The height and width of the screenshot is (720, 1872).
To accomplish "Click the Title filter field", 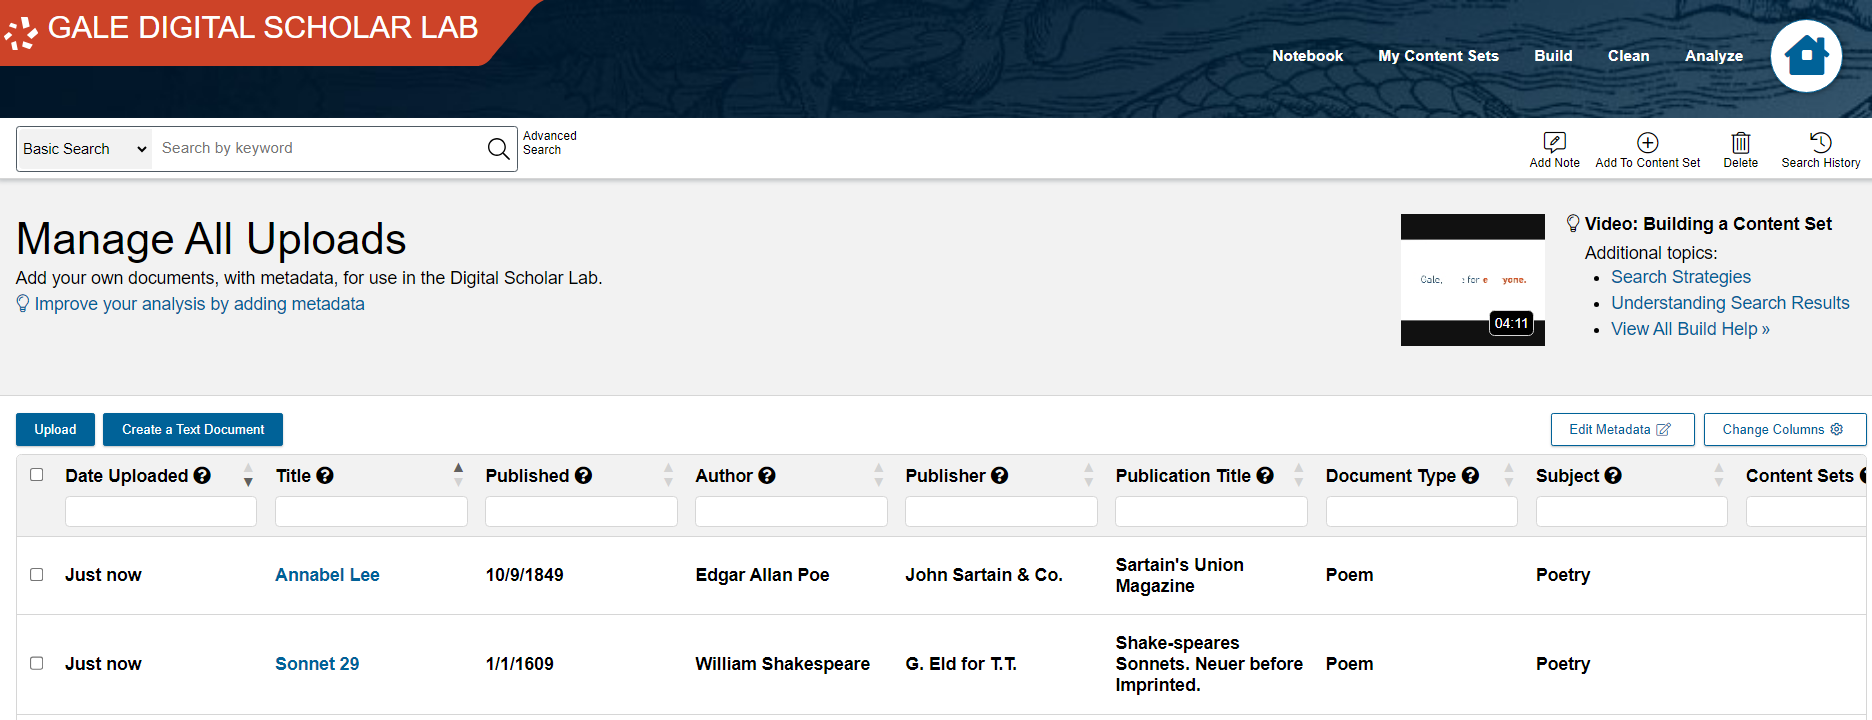I will tap(371, 512).
